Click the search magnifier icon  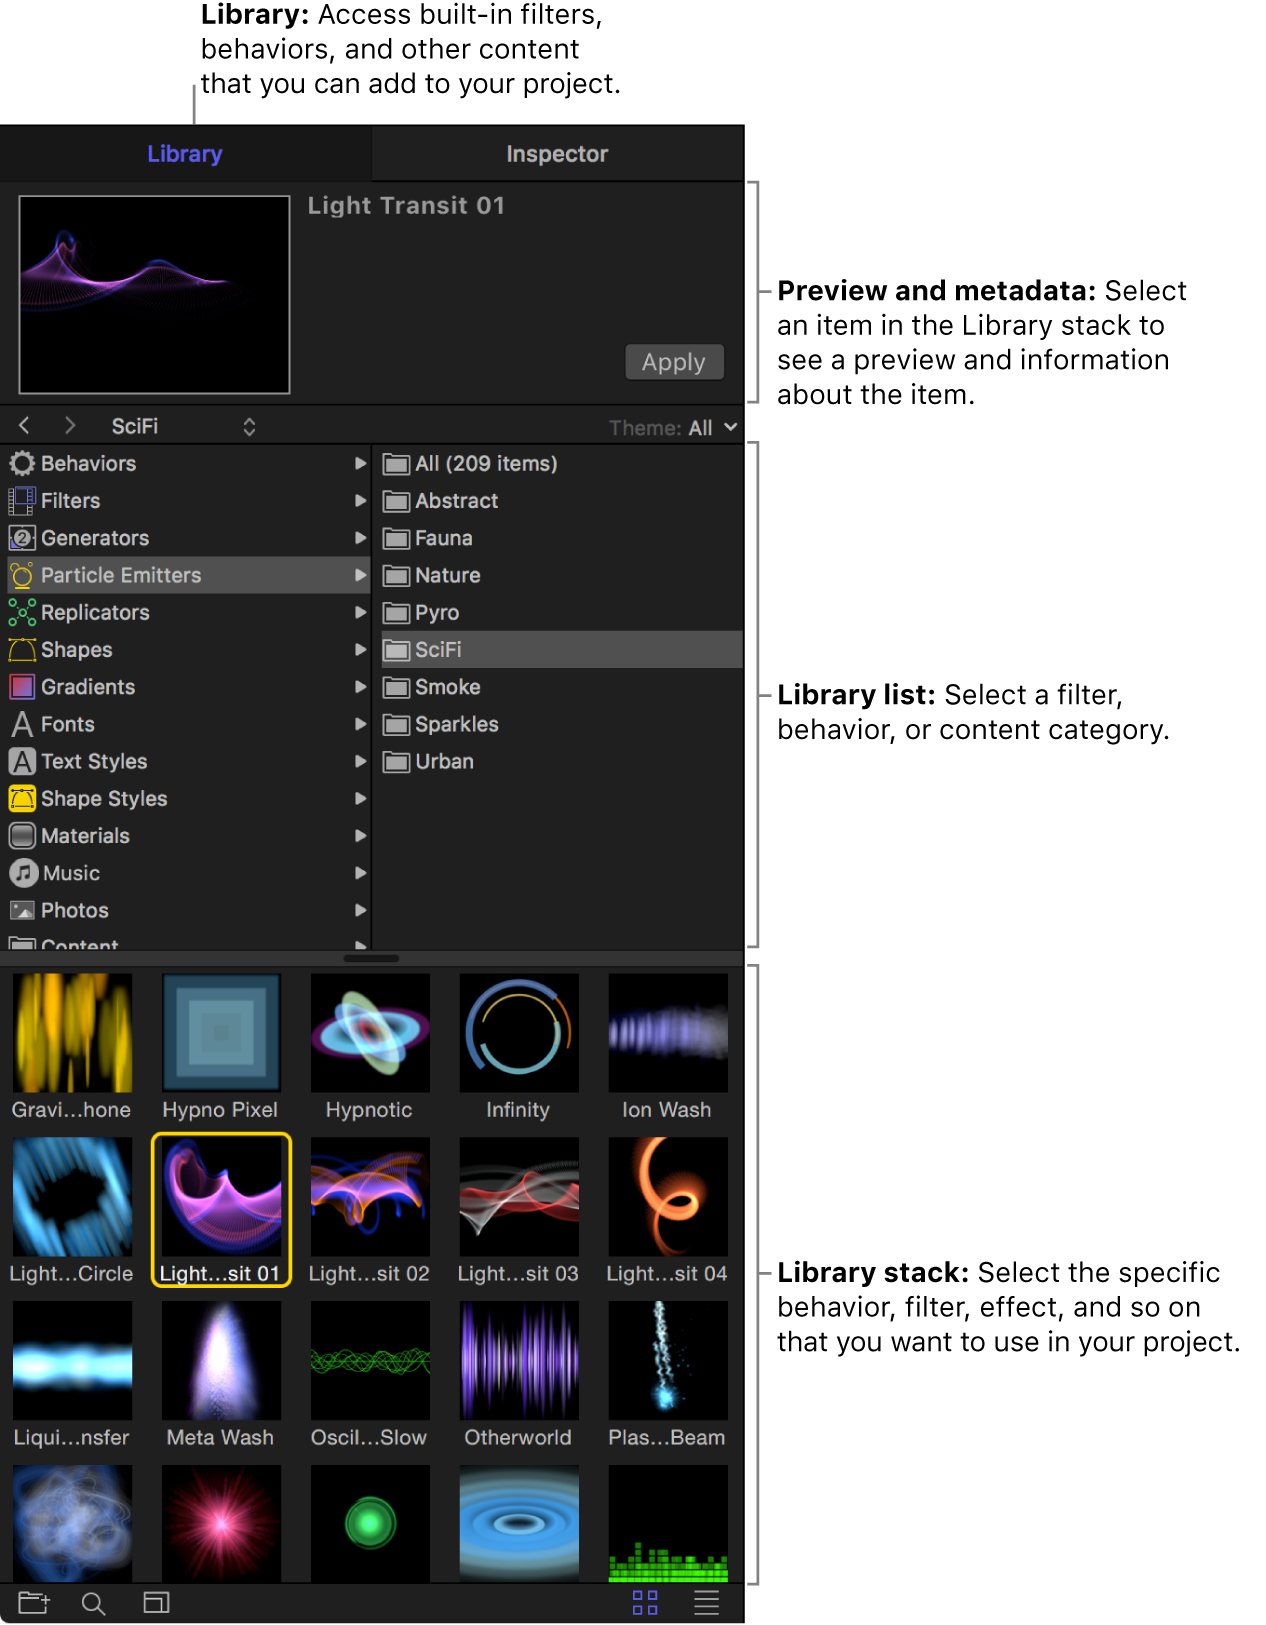(93, 1603)
